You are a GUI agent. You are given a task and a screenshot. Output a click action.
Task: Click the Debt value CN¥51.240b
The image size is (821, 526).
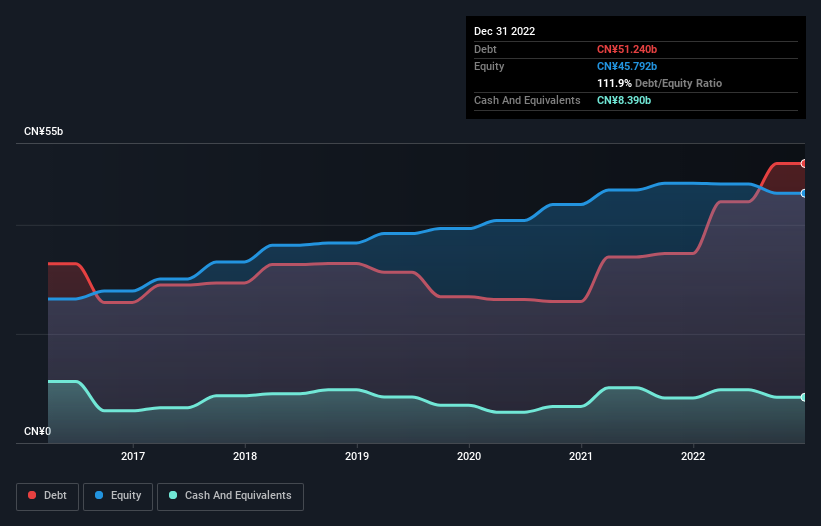(627, 49)
